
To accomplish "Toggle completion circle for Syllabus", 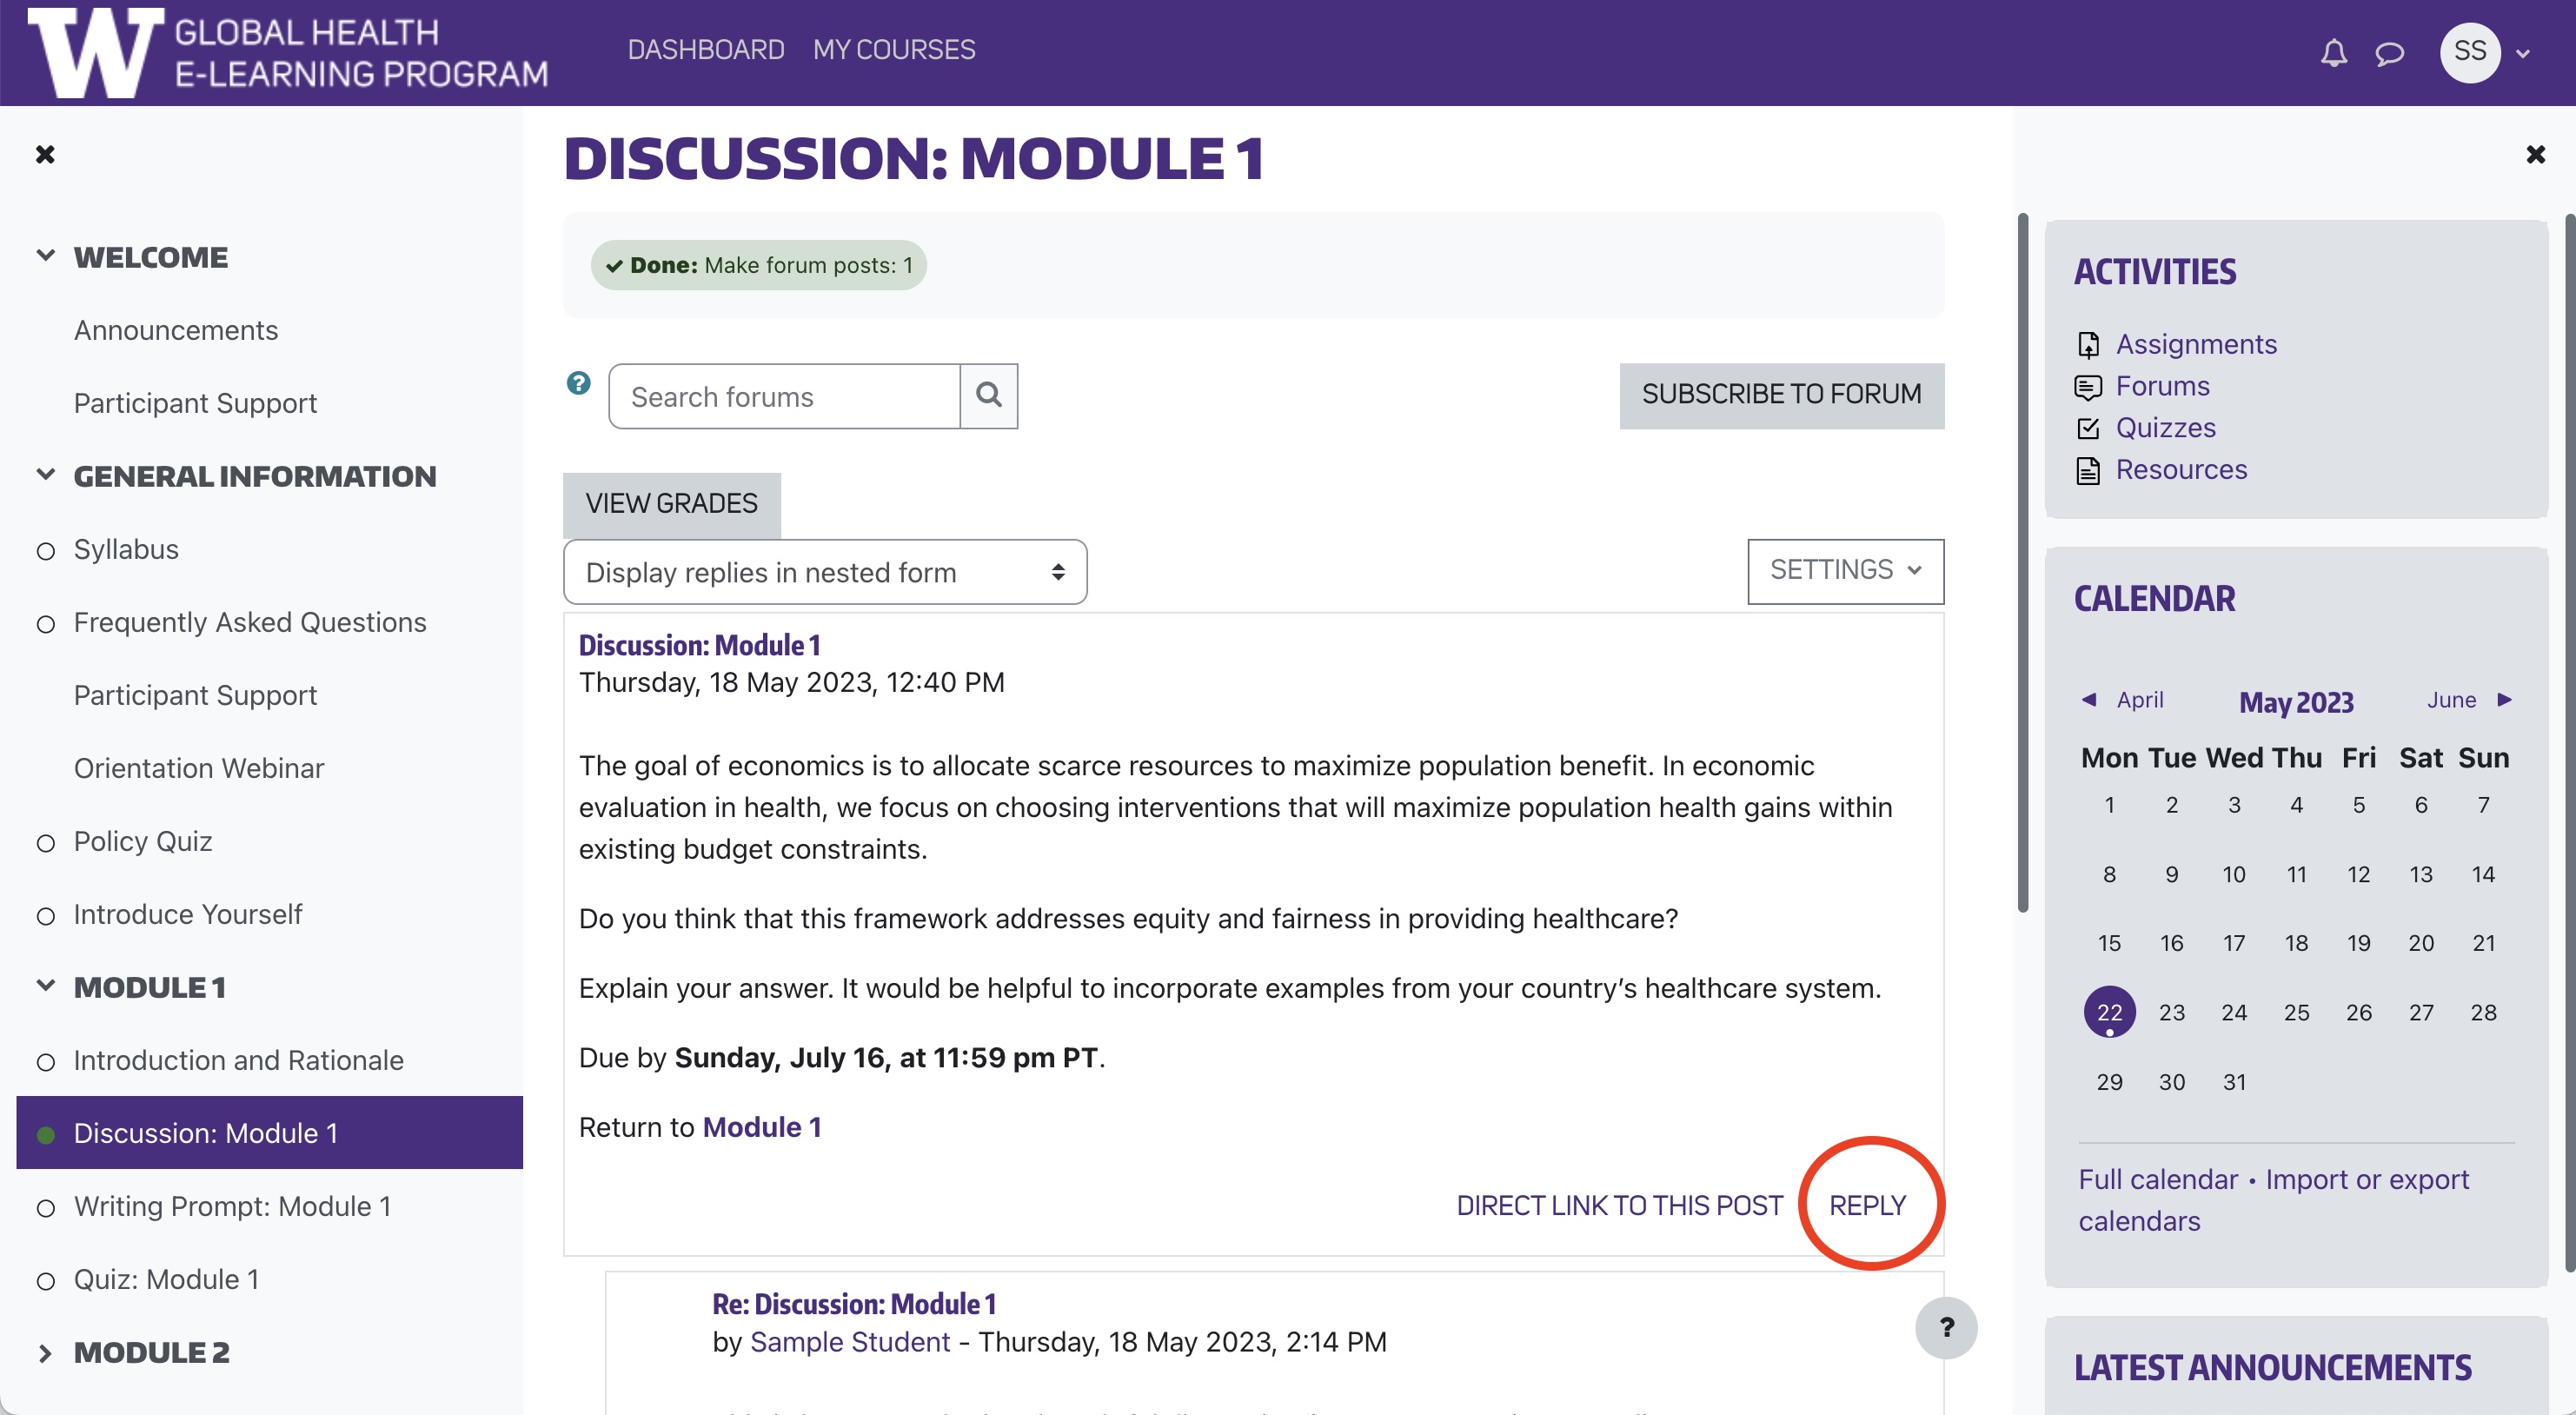I will coord(44,551).
